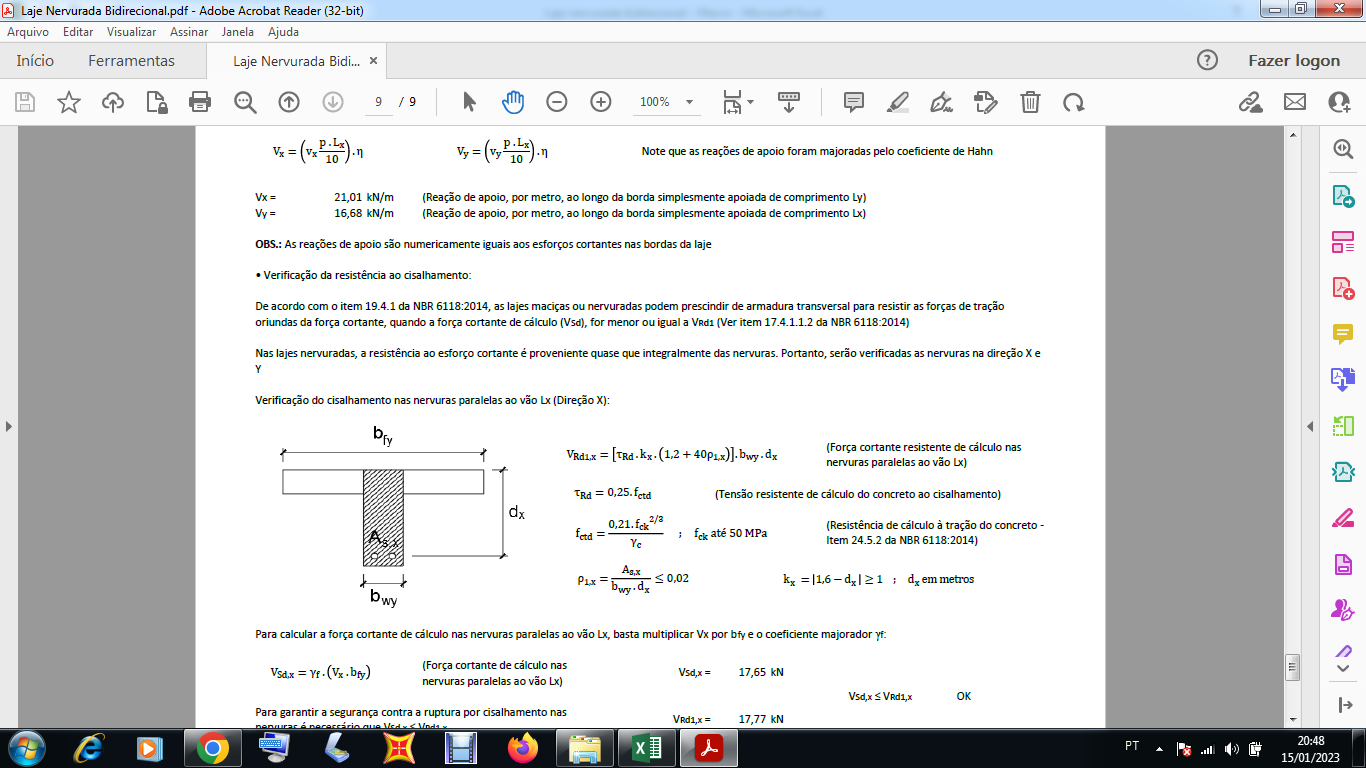Open Combine Files in the right panel
1366x768 pixels.
point(1342,380)
